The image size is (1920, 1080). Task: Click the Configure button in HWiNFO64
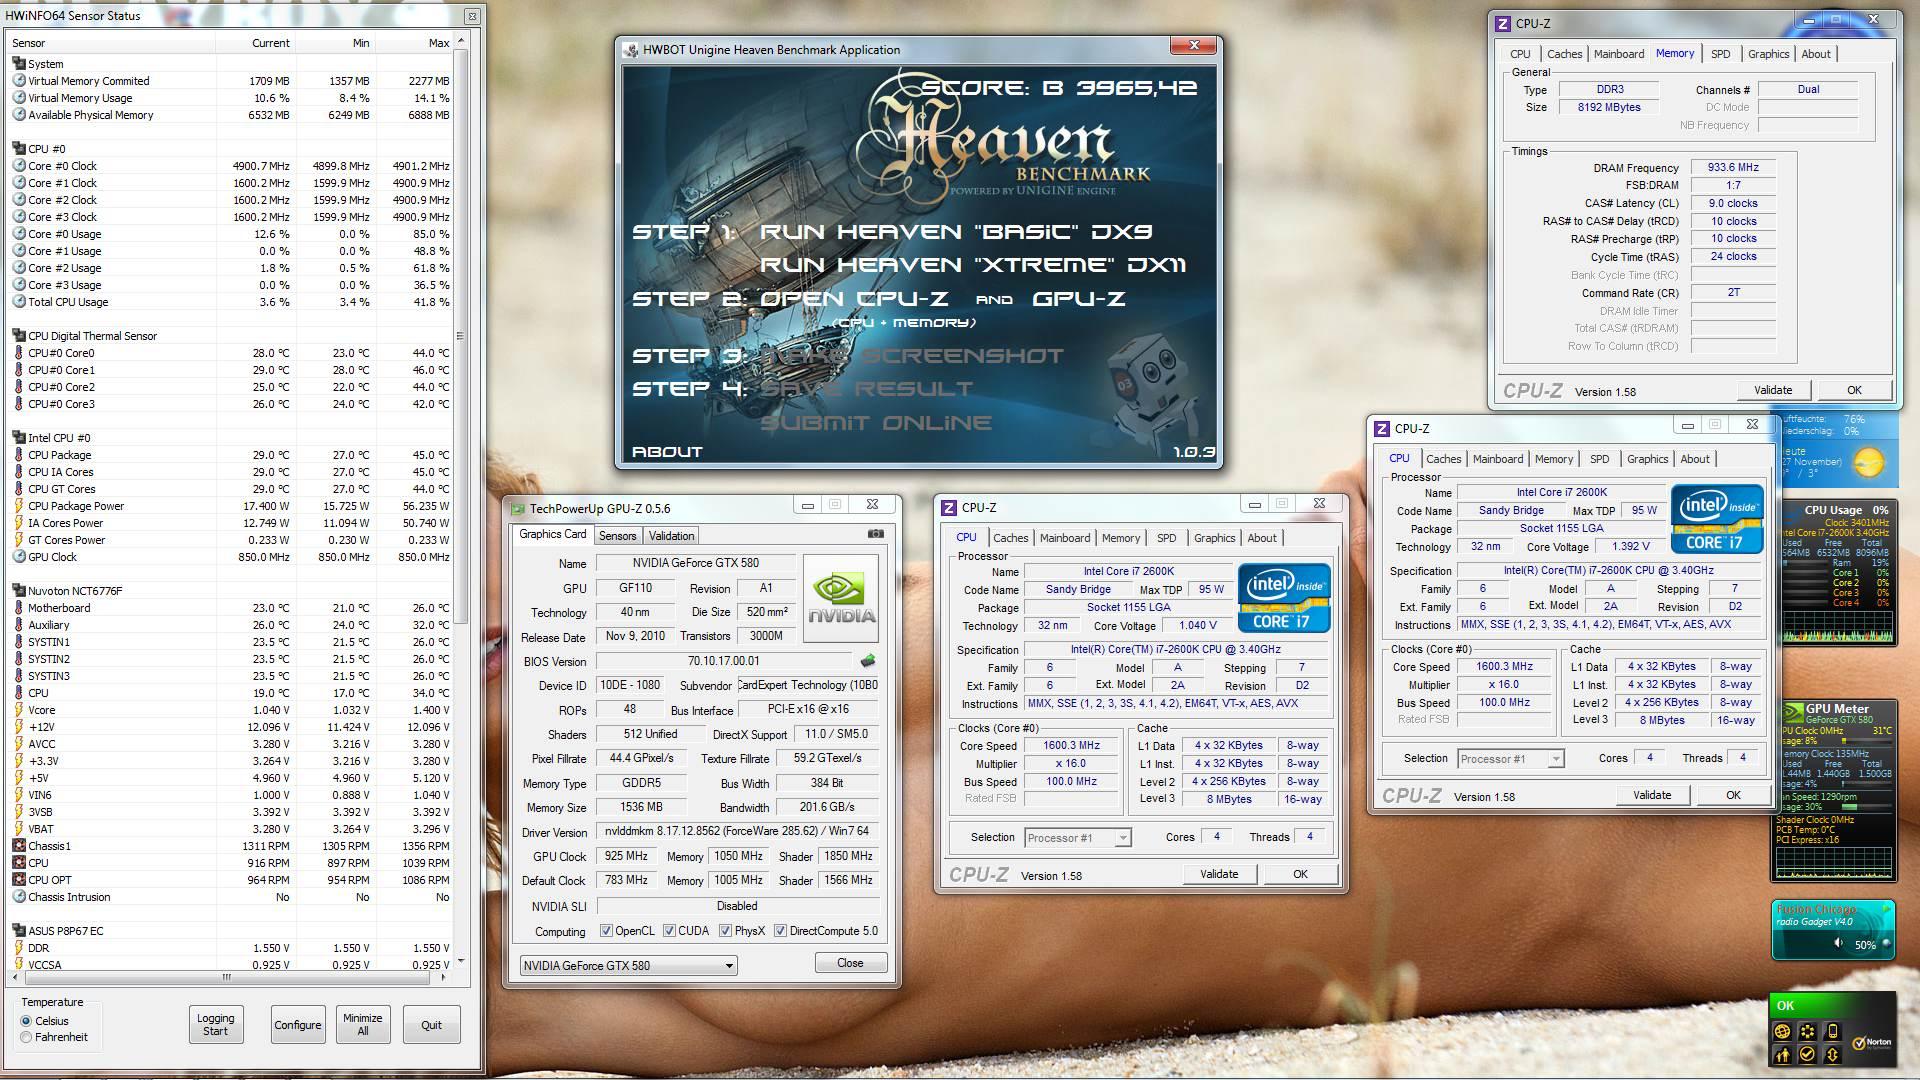(x=298, y=1025)
